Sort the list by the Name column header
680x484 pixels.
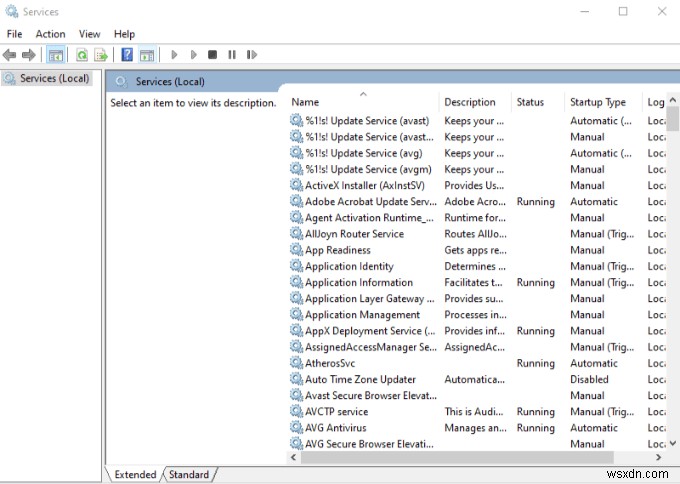305,102
